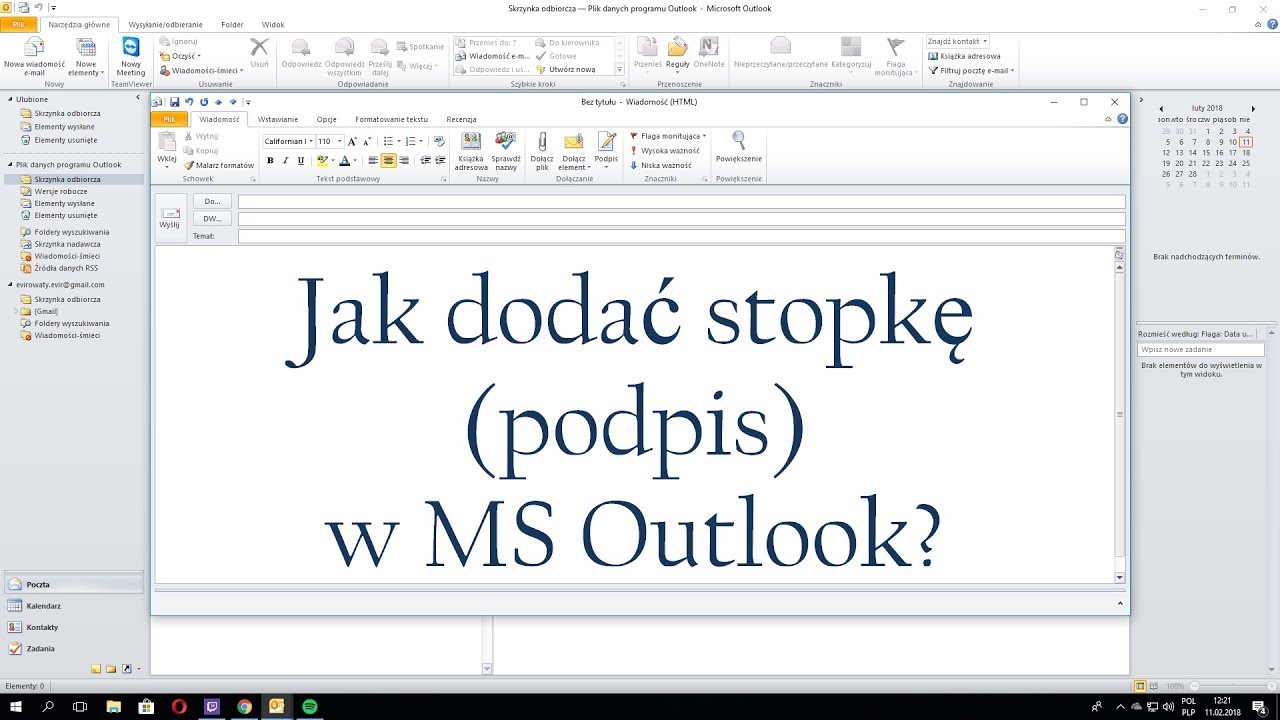The width and height of the screenshot is (1280, 720).
Task: Open Formatowanie tekstu tab
Action: click(391, 119)
